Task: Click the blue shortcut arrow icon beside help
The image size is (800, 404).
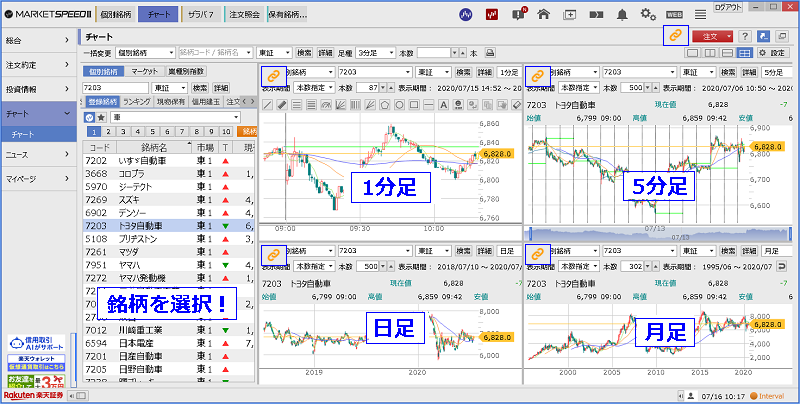Action: [x=763, y=36]
